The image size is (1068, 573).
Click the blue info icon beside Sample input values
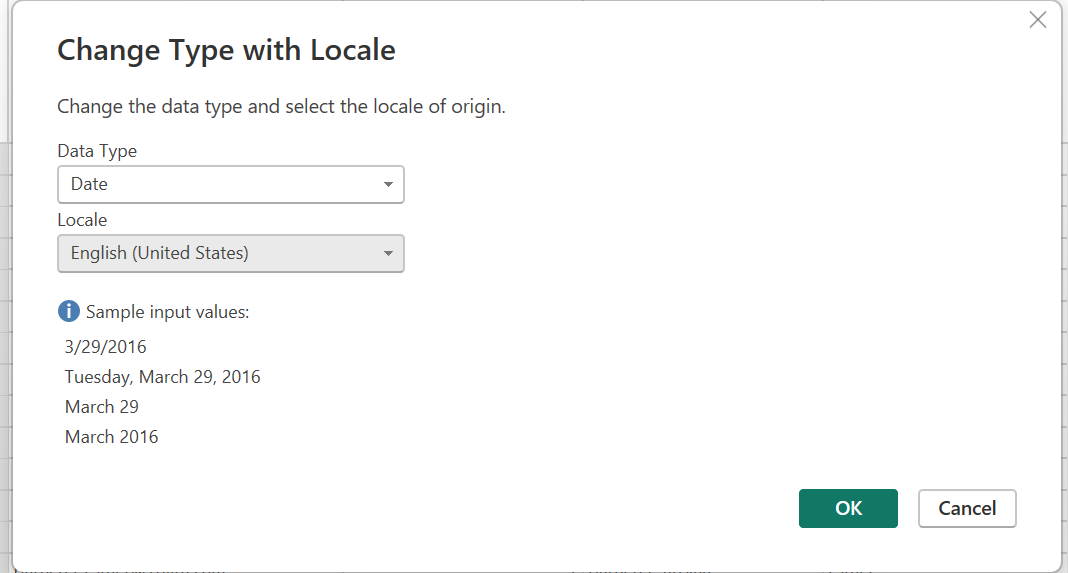[69, 311]
